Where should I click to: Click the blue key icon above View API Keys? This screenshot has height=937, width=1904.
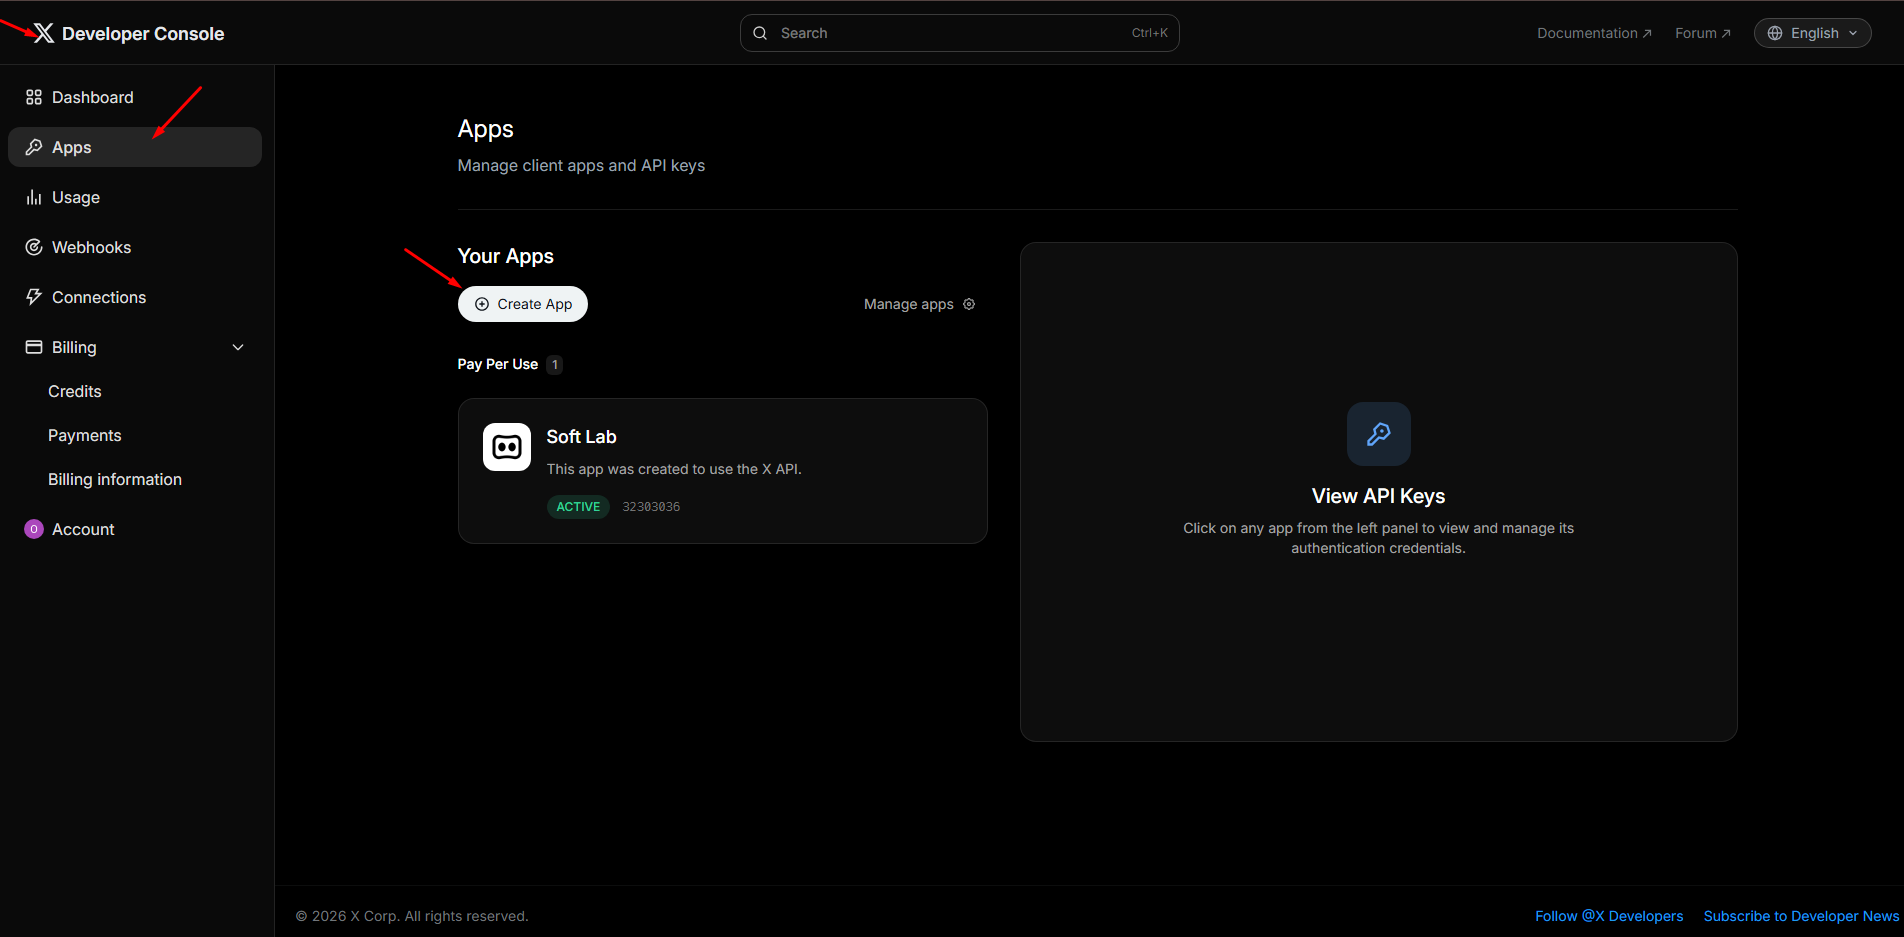point(1378,434)
